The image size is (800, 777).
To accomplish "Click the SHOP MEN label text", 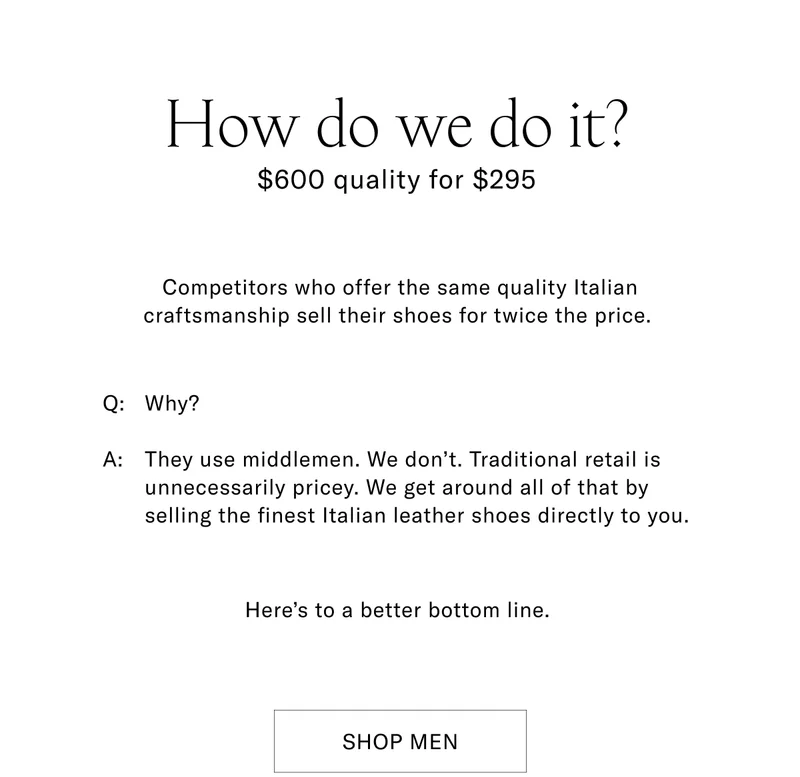I will click(x=400, y=741).
